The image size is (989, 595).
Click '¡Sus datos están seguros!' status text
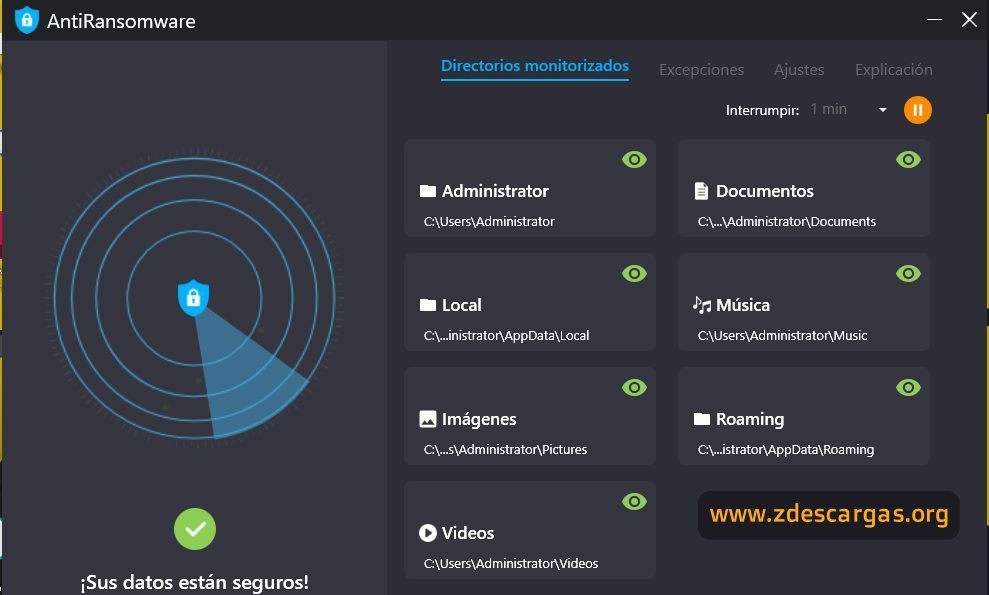click(195, 582)
